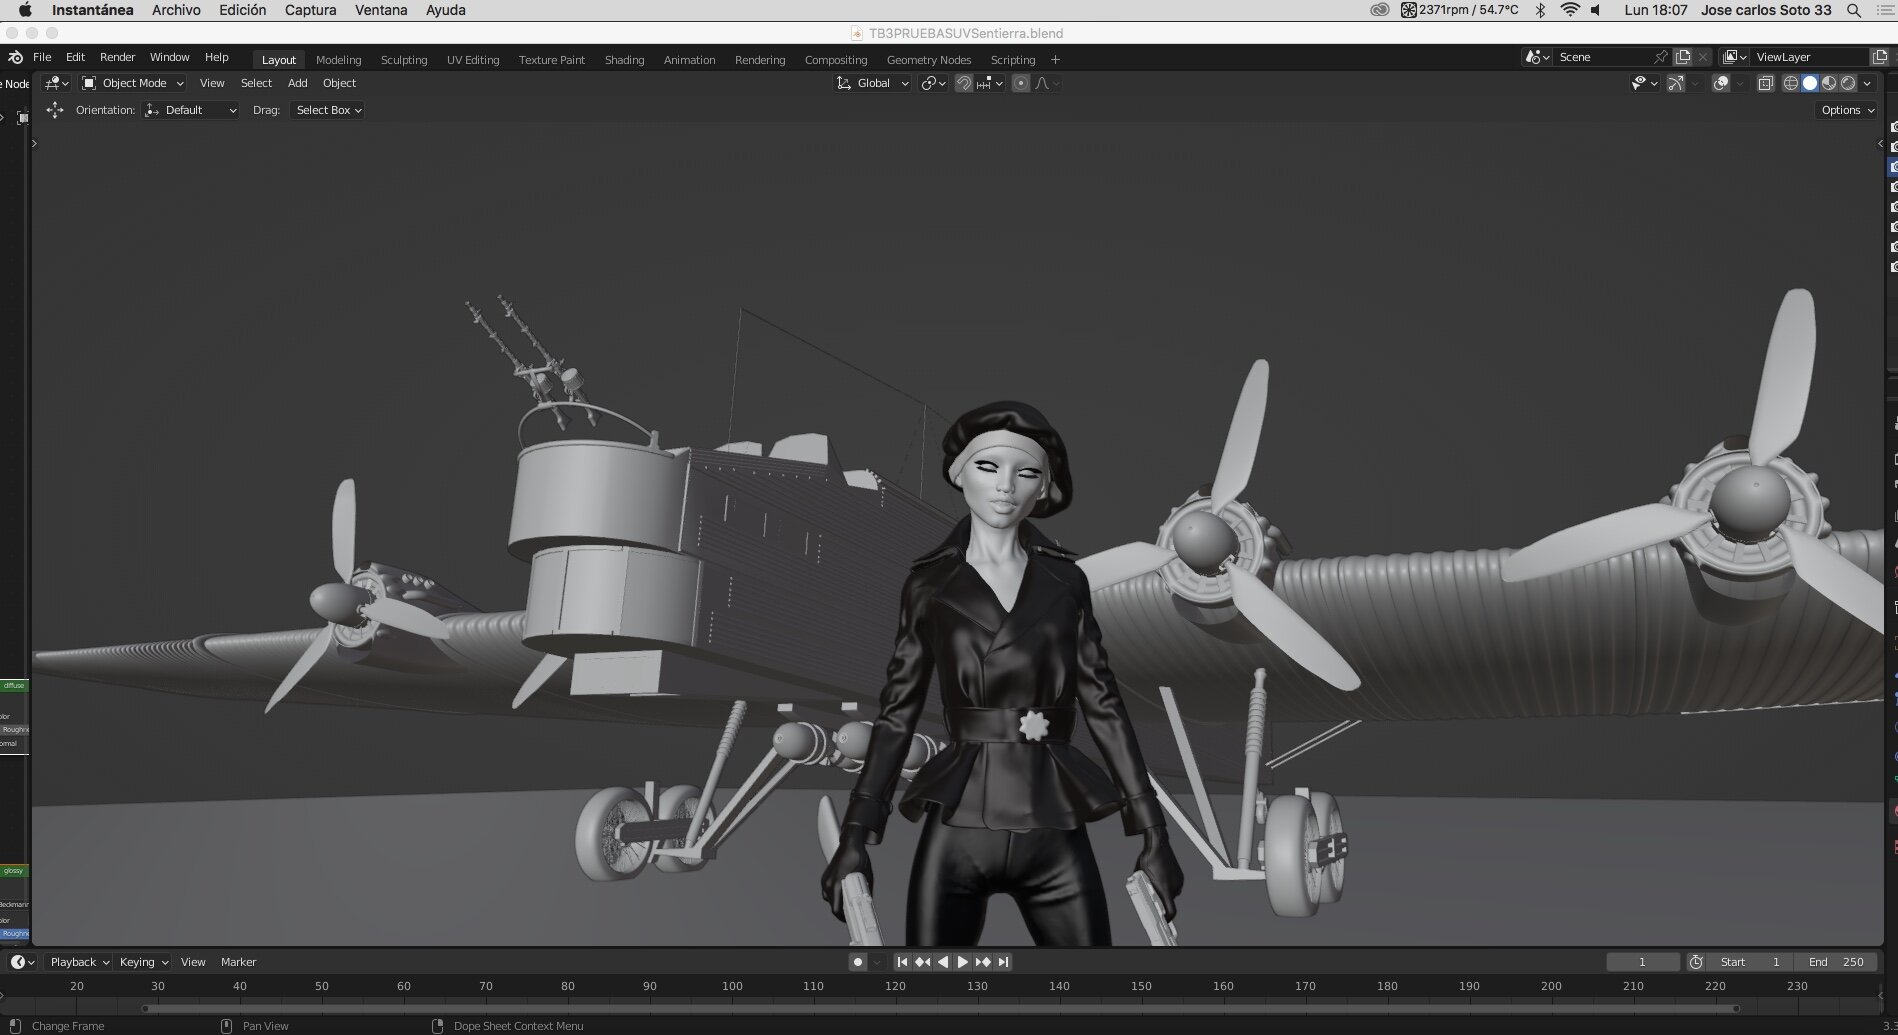The height and width of the screenshot is (1035, 1898).
Task: Click the End frame field
Action: click(1836, 962)
